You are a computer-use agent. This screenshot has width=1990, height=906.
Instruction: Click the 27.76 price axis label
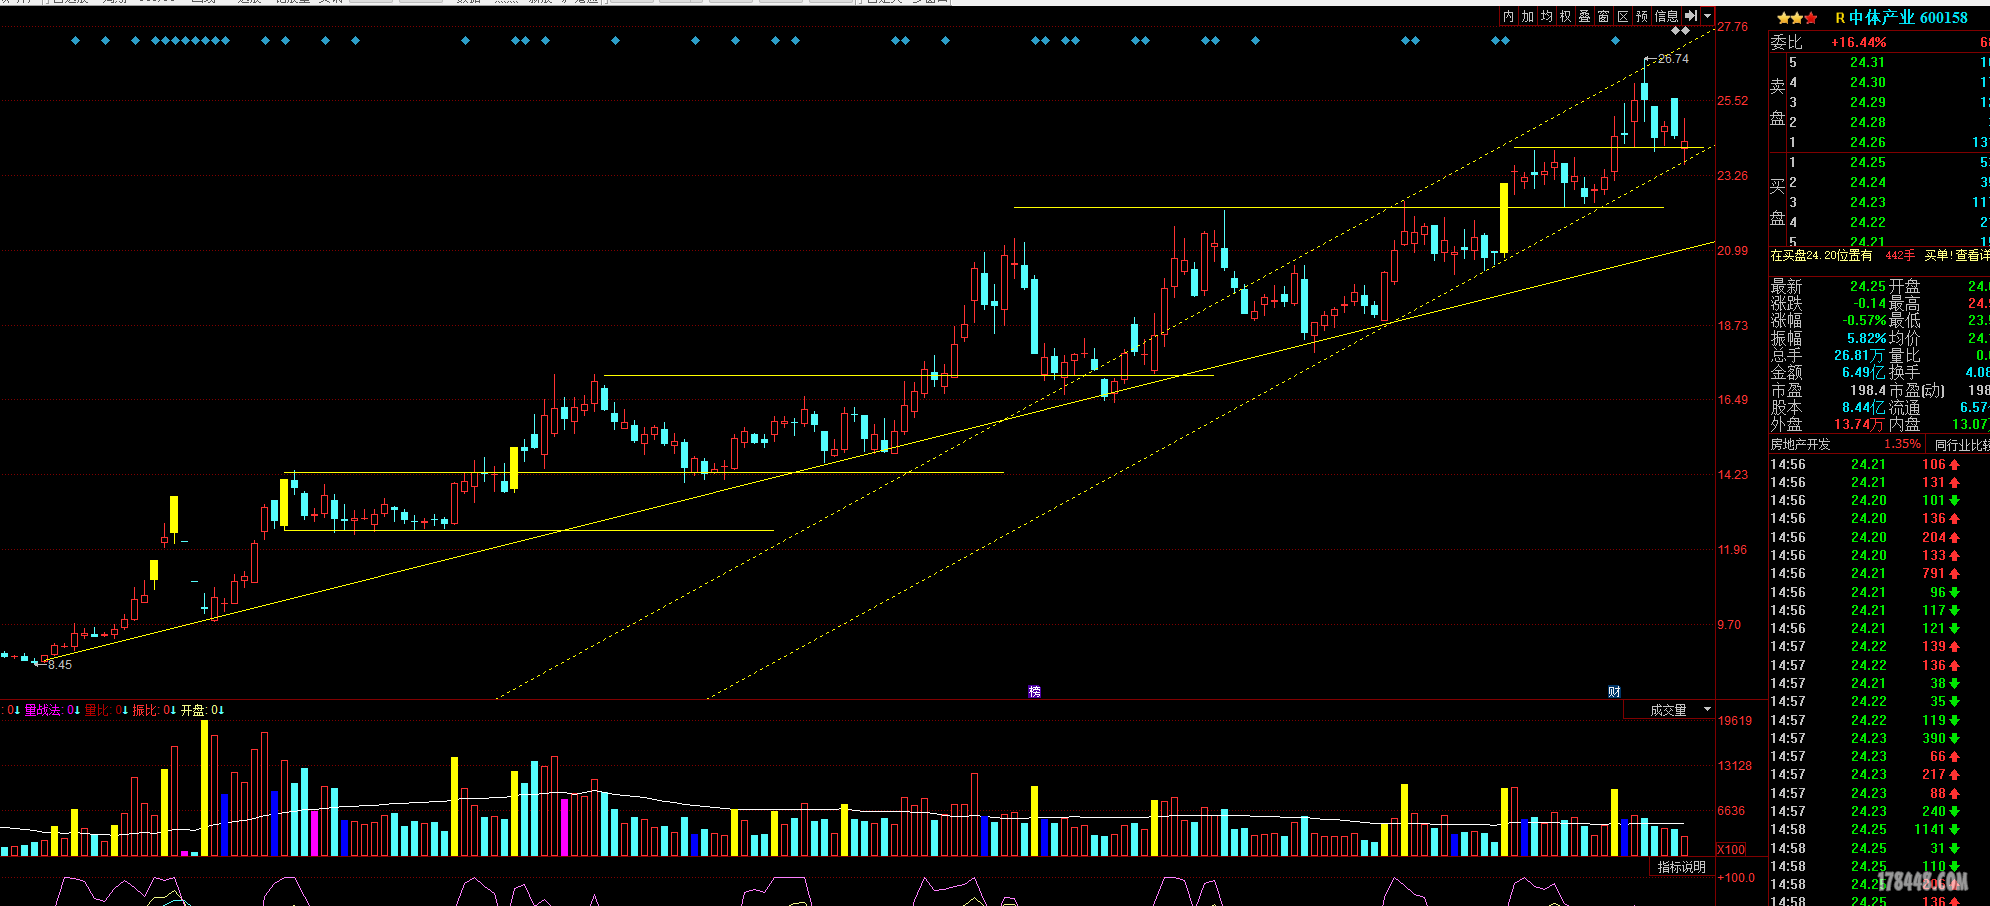pyautogui.click(x=1733, y=27)
